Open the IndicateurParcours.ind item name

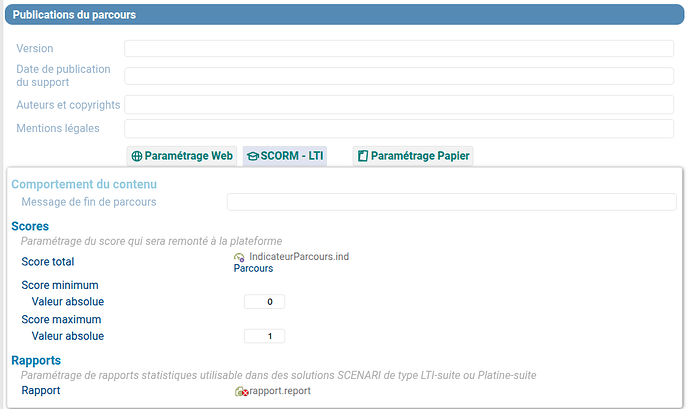(x=298, y=257)
